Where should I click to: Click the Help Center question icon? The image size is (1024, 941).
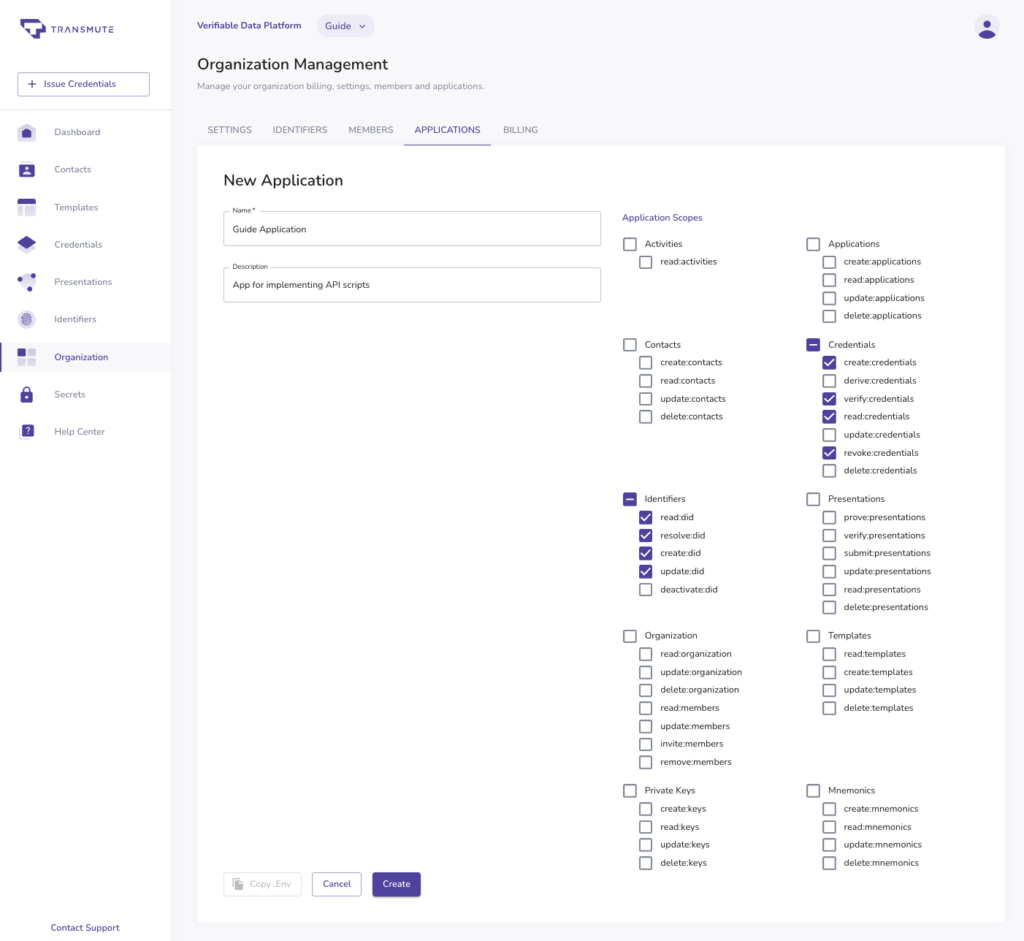coord(27,431)
